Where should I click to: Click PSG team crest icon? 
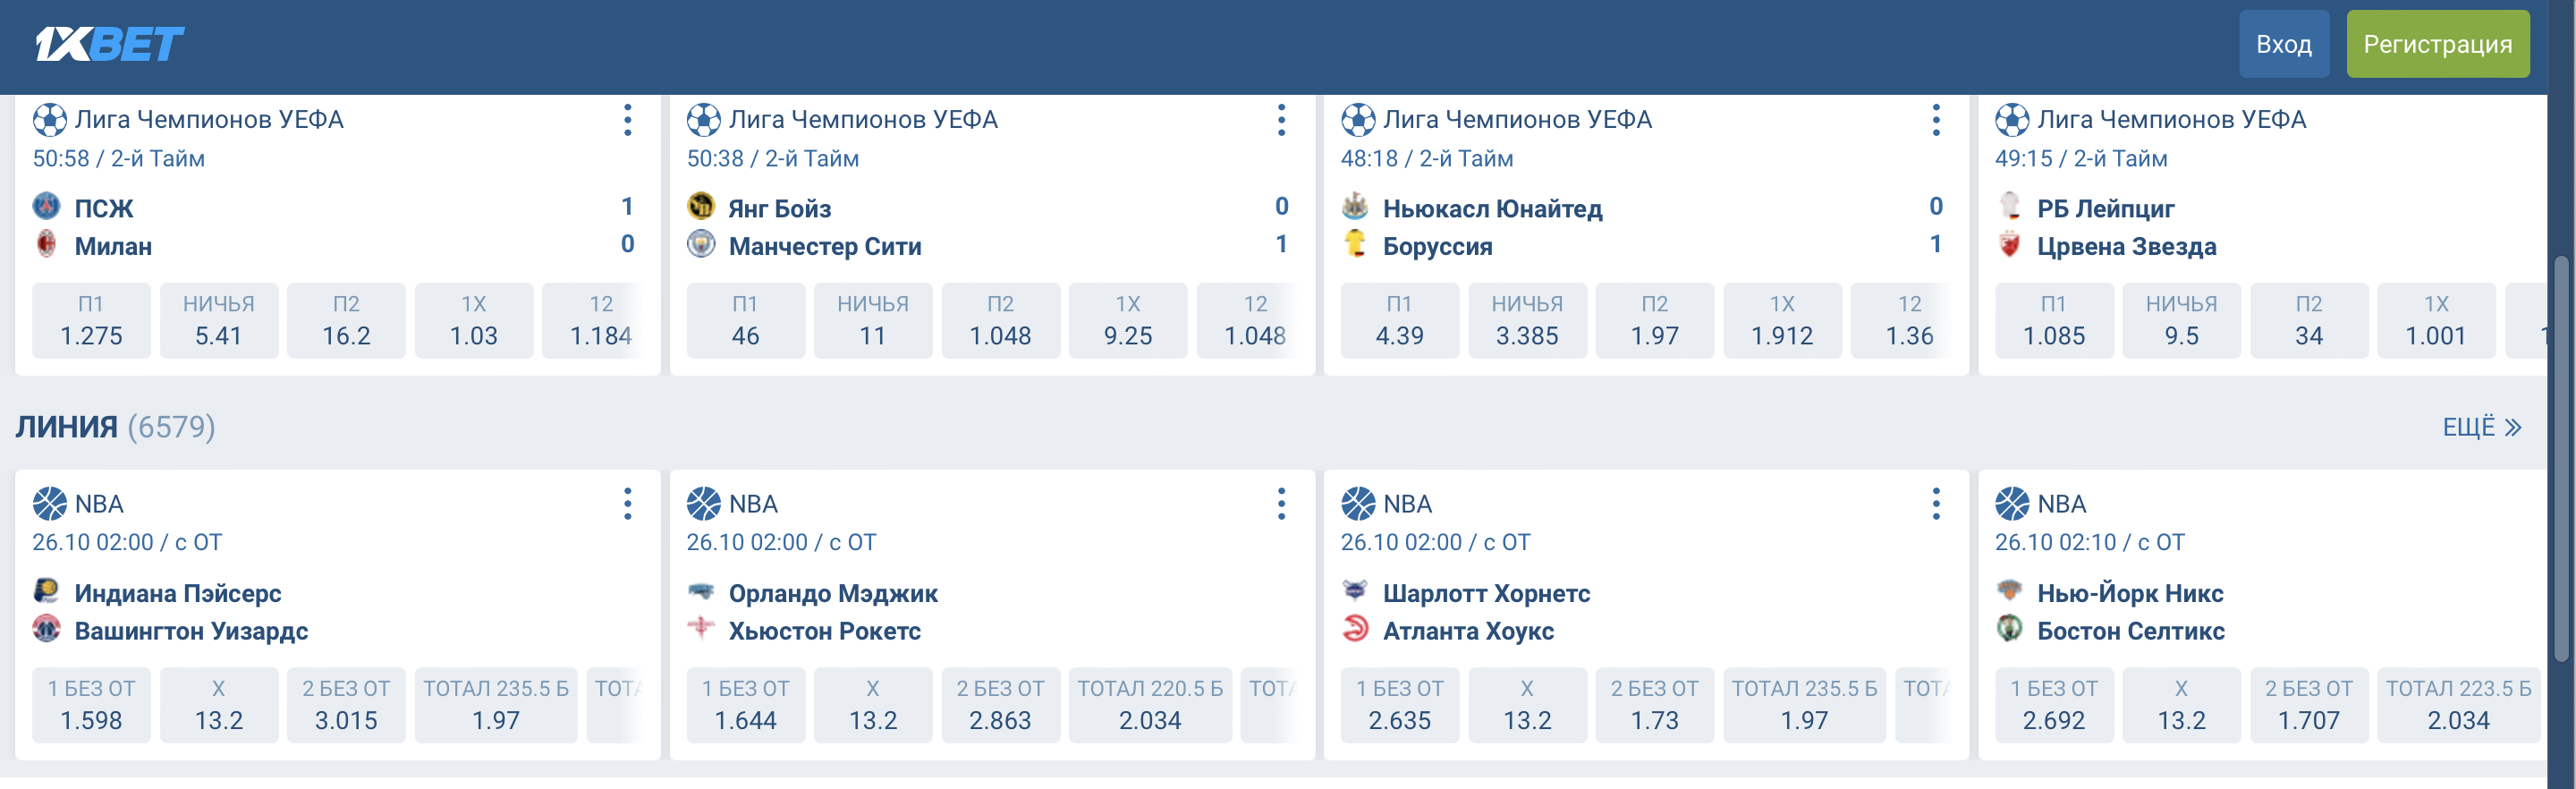coord(47,207)
